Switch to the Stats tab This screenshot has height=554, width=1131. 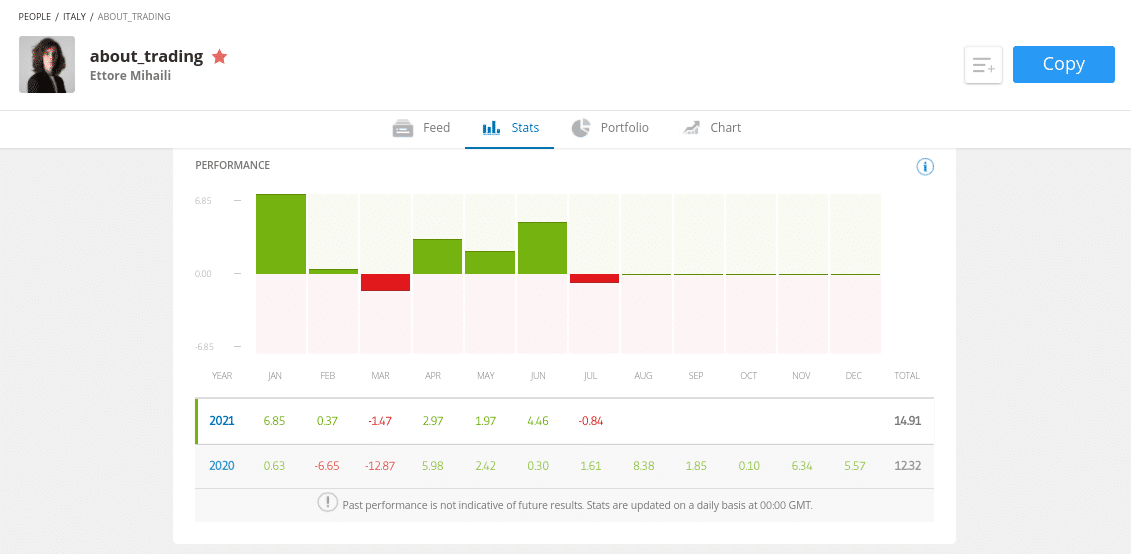tap(510, 128)
